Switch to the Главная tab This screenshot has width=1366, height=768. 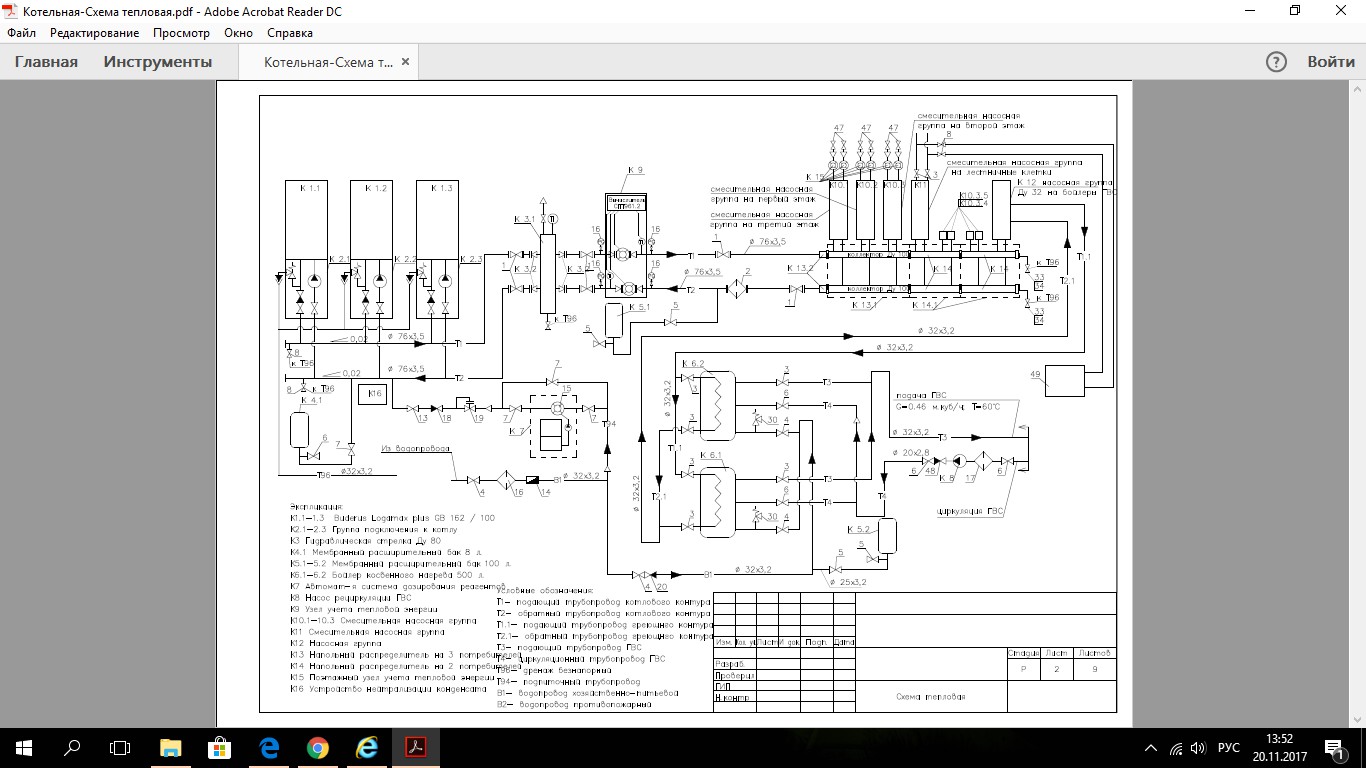46,62
